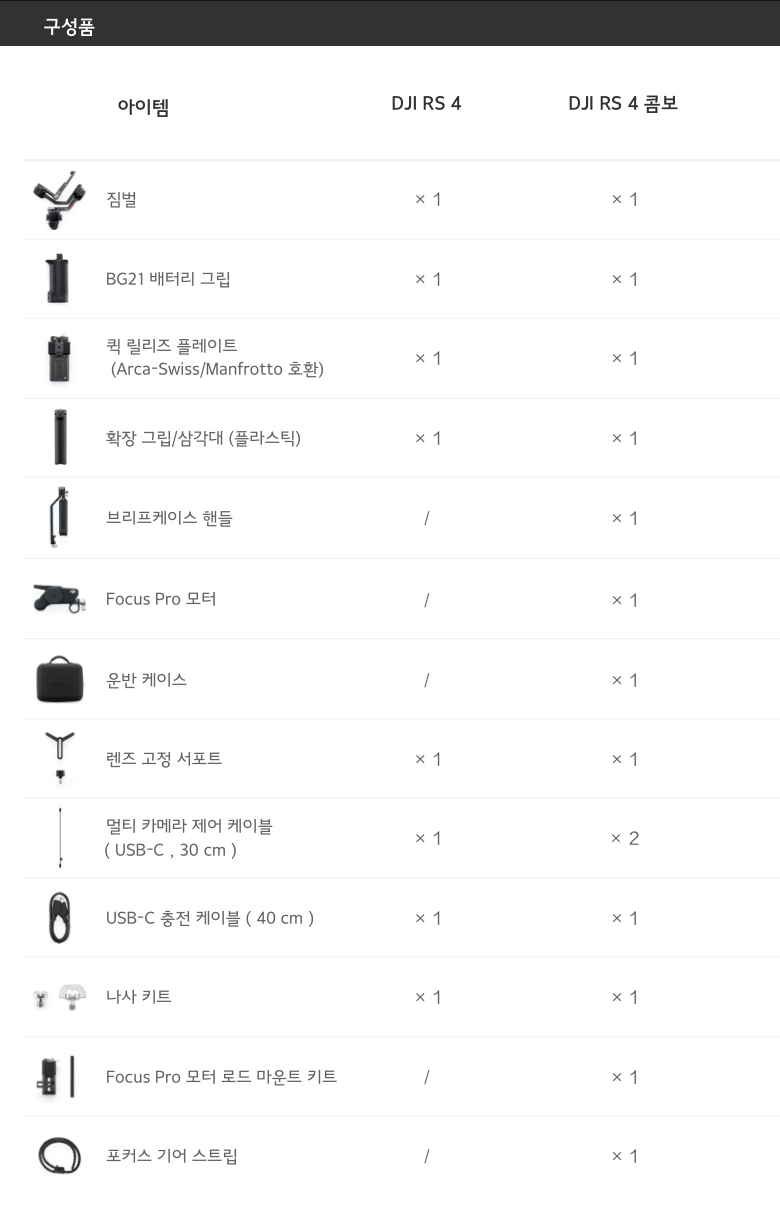Click the extended grip tripod image
This screenshot has width=780, height=1218.
click(x=61, y=438)
